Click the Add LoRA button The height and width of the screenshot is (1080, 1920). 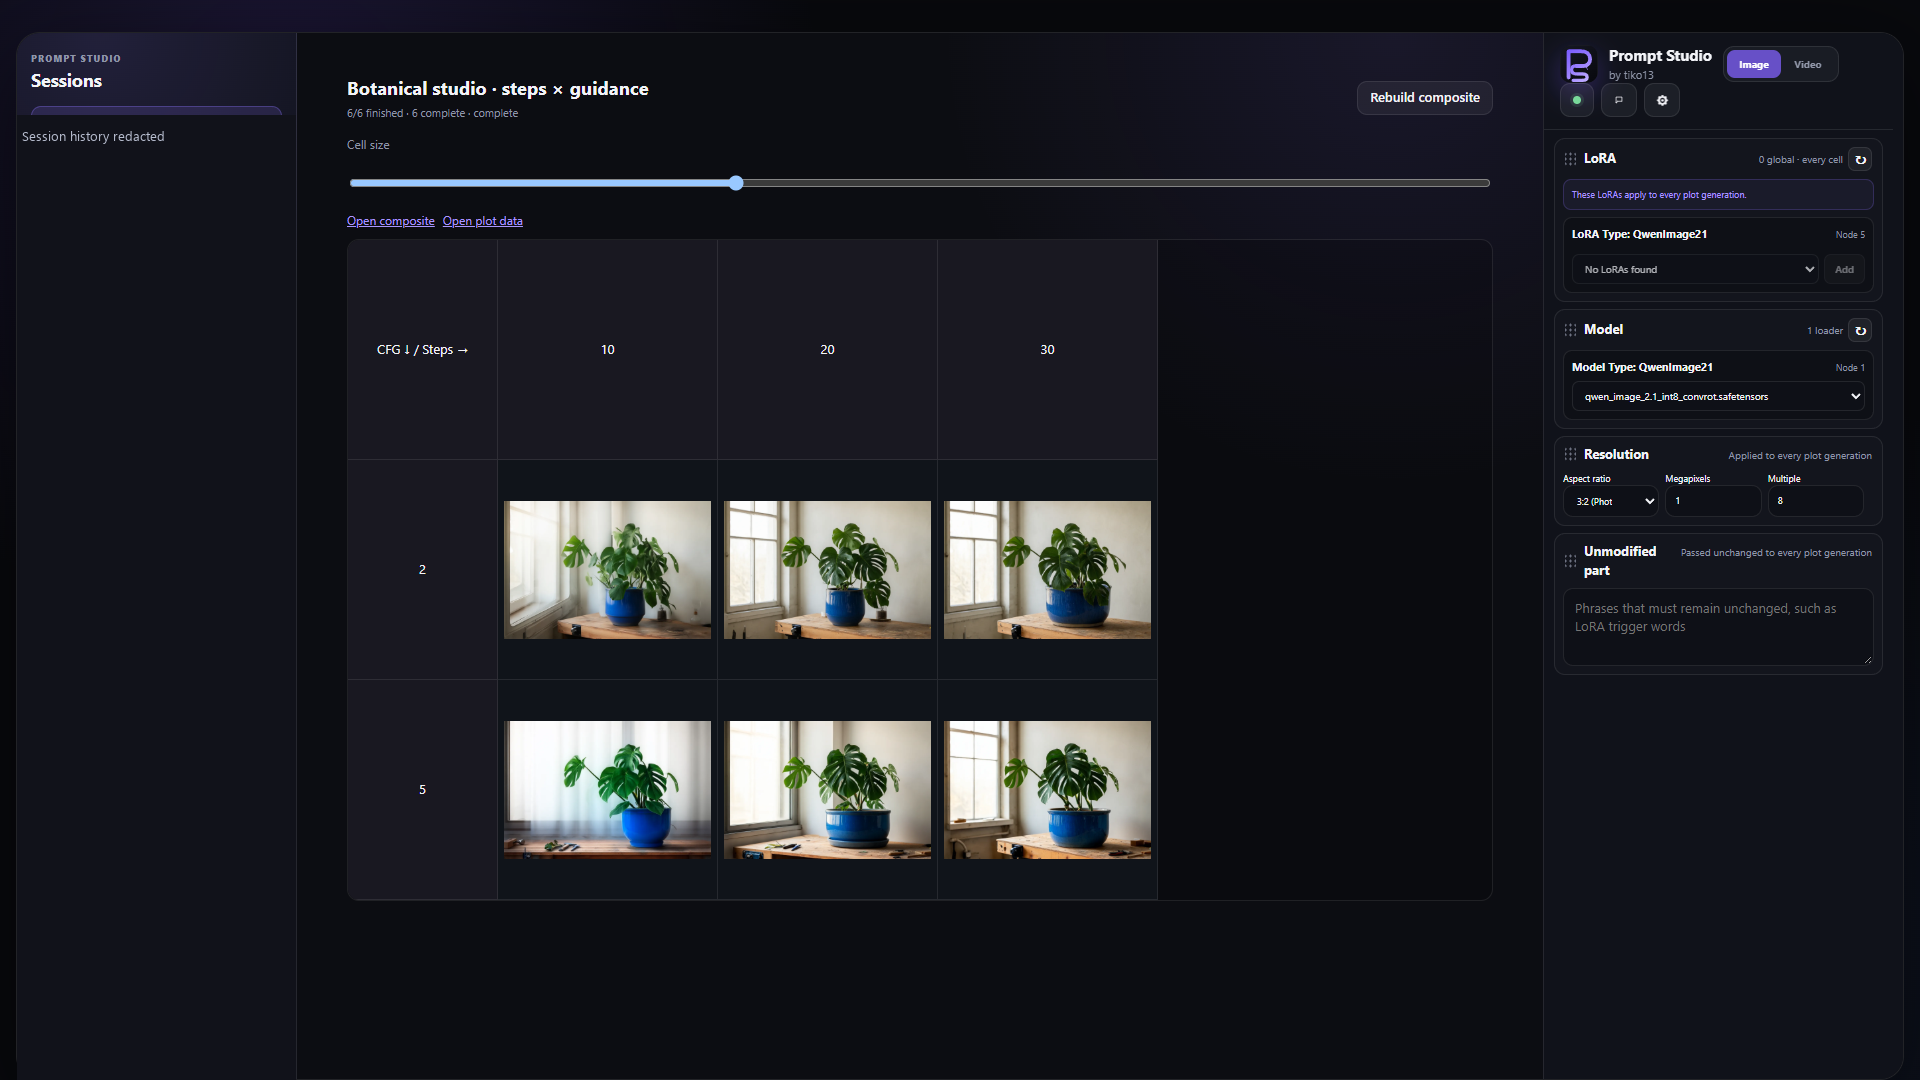pyautogui.click(x=1844, y=269)
